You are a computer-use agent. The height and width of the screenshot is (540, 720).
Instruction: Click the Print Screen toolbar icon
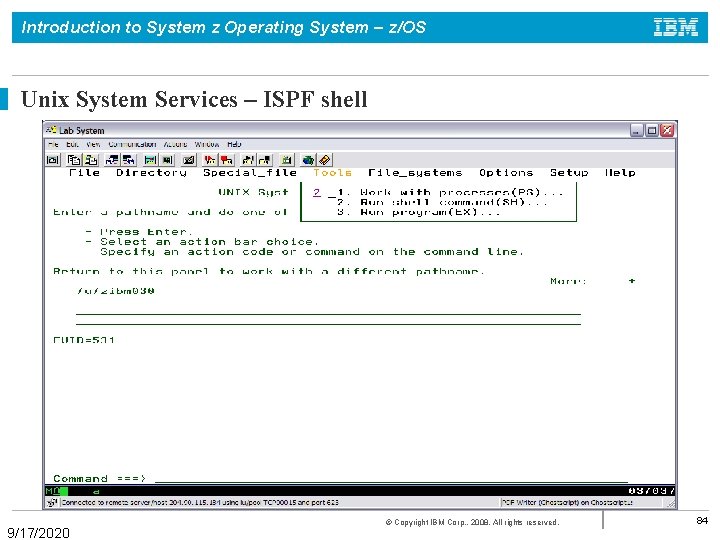pyautogui.click(x=53, y=160)
